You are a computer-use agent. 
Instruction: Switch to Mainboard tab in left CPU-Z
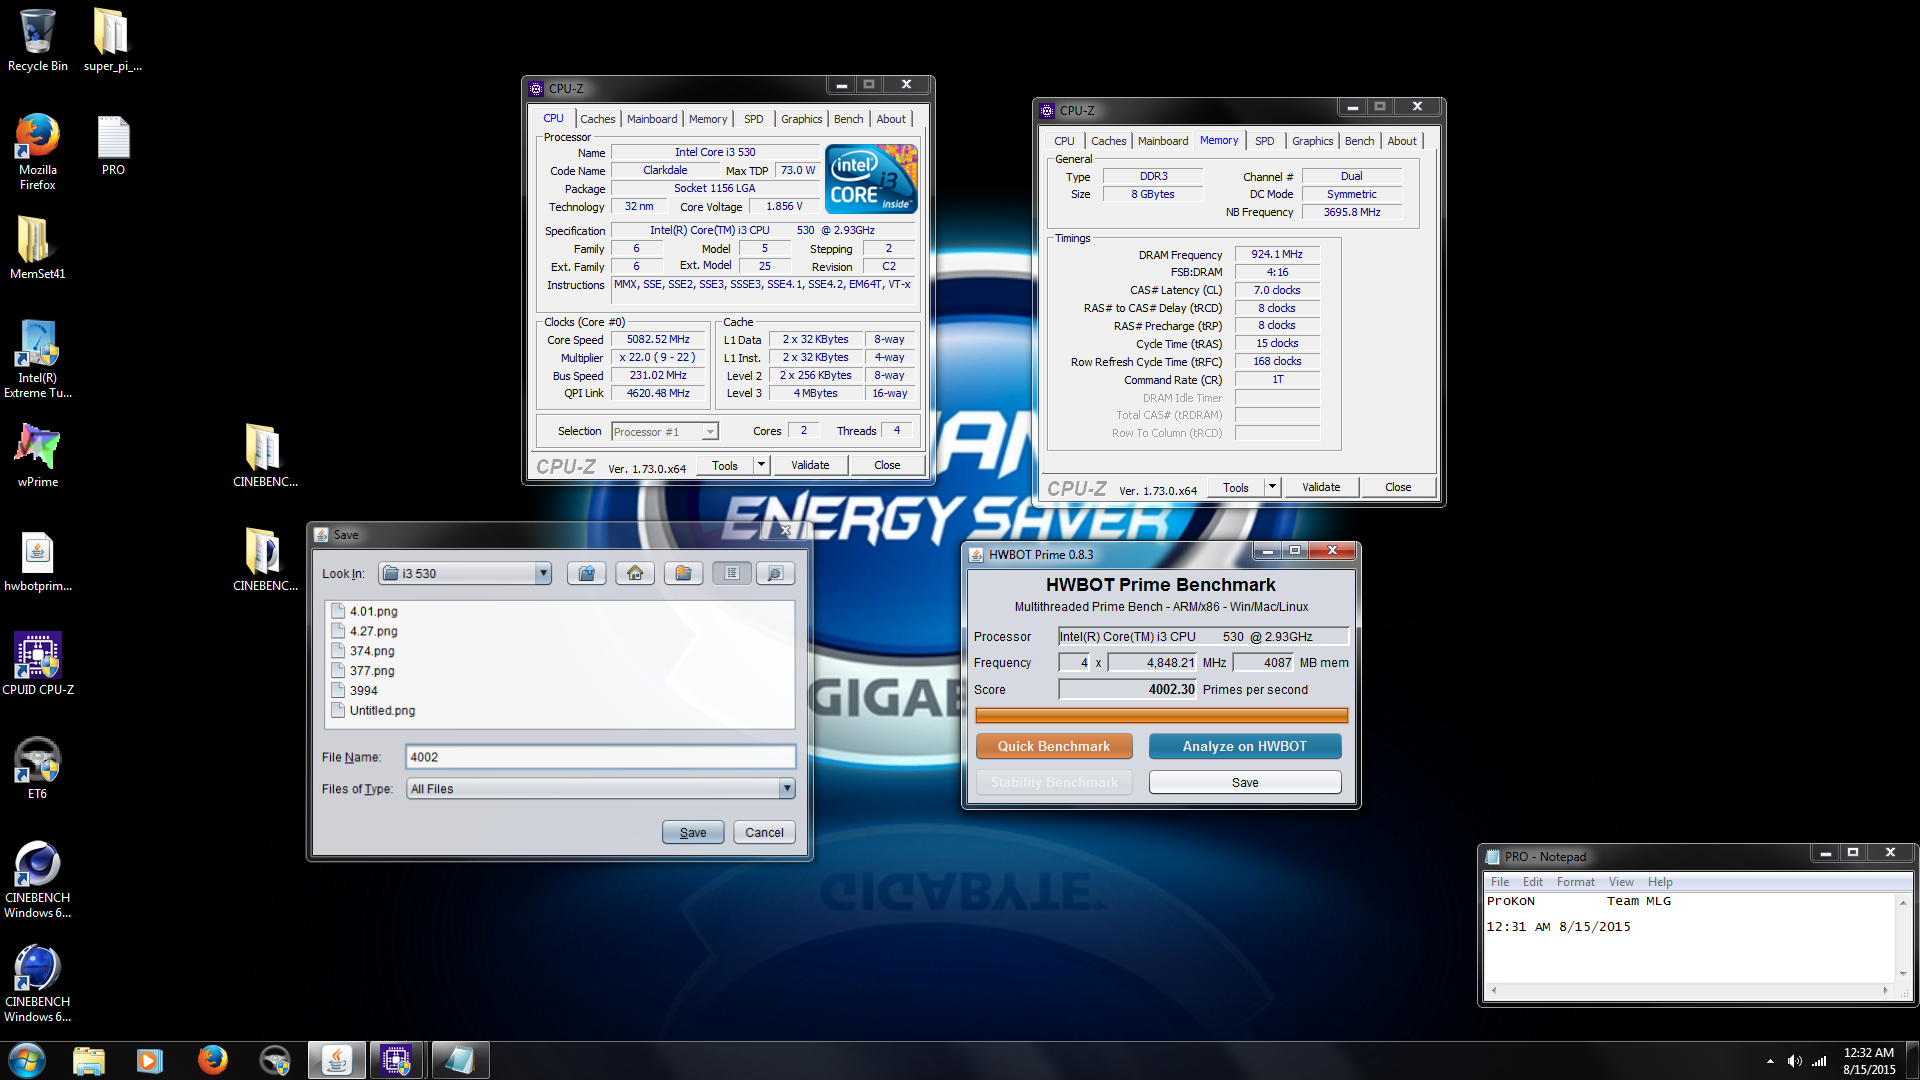[652, 119]
